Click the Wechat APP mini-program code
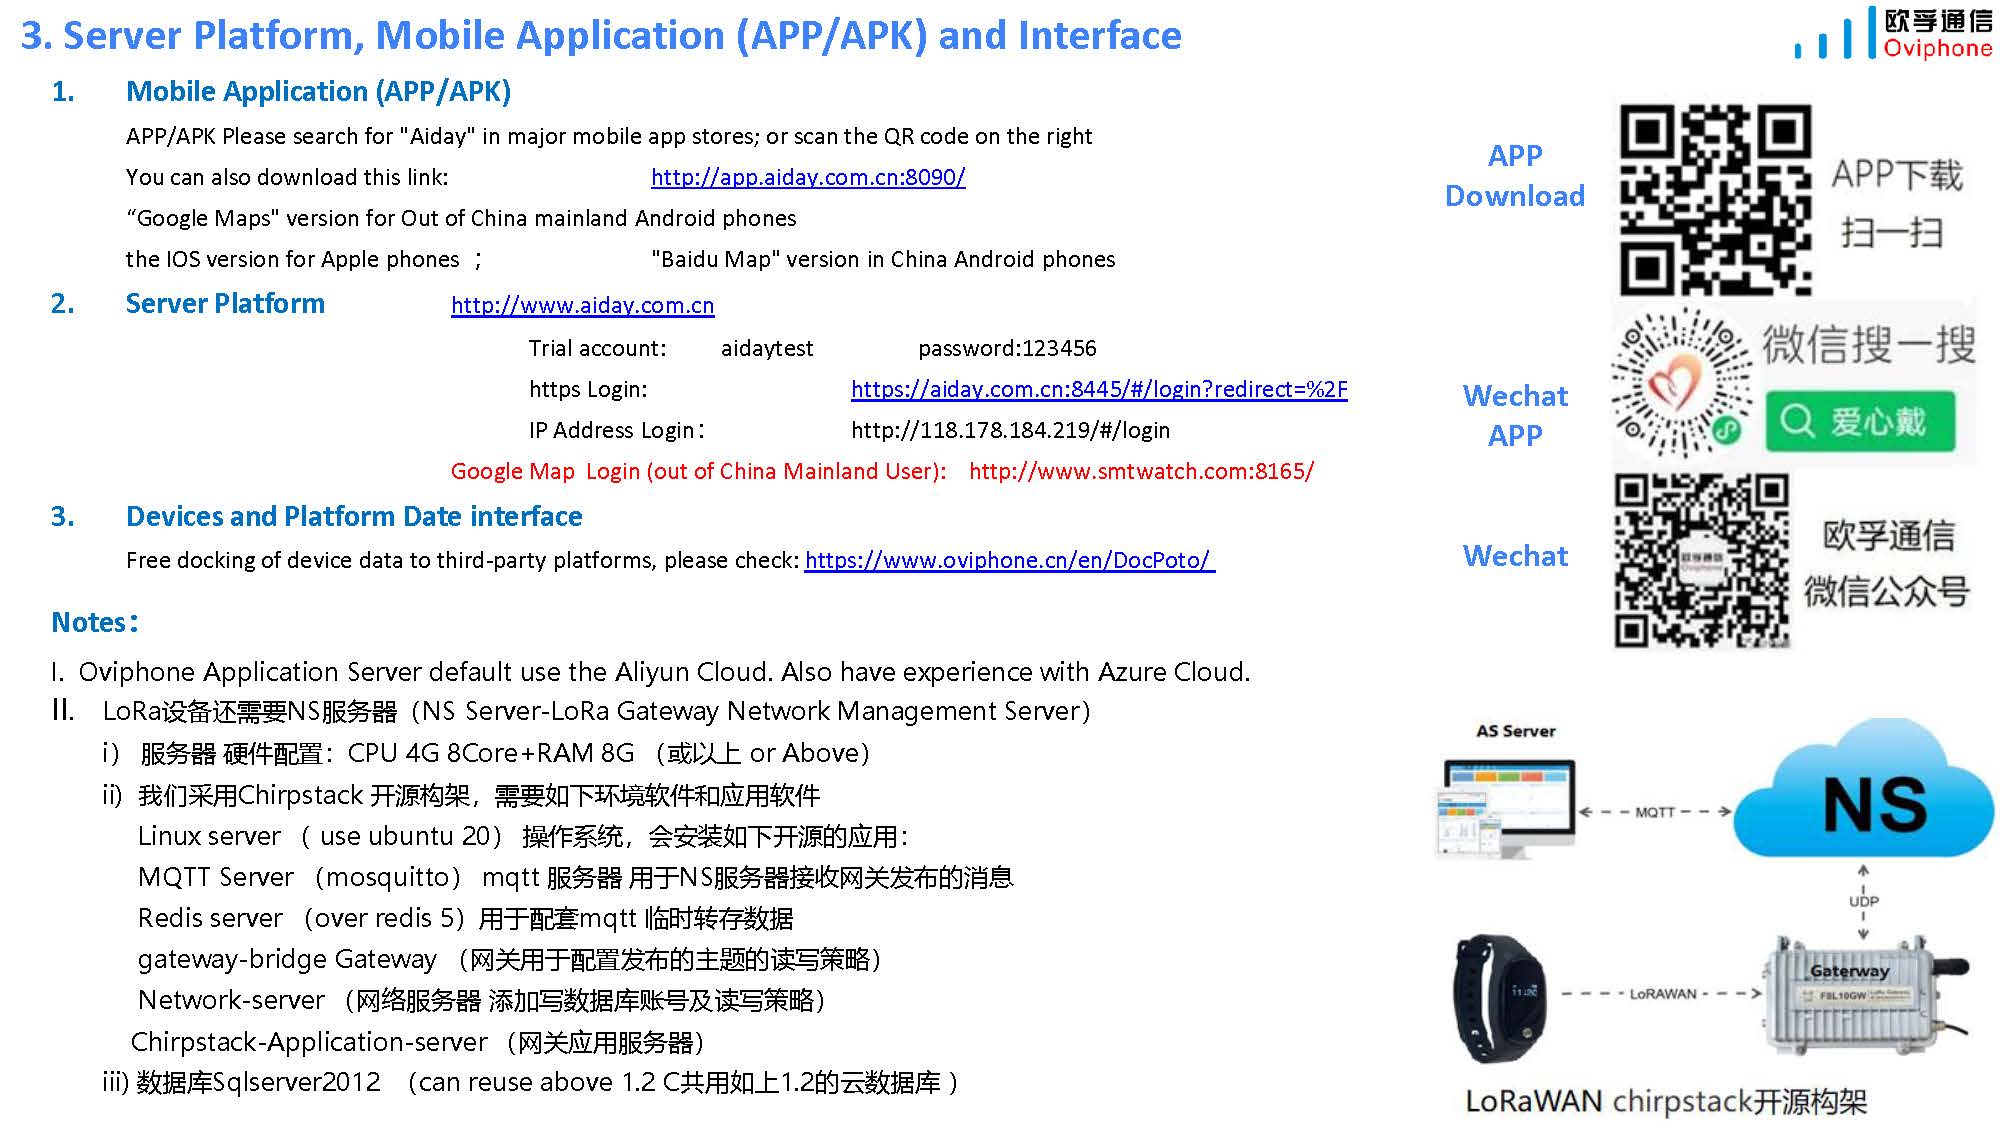Screen dimensions: 2000x1125 point(1682,383)
